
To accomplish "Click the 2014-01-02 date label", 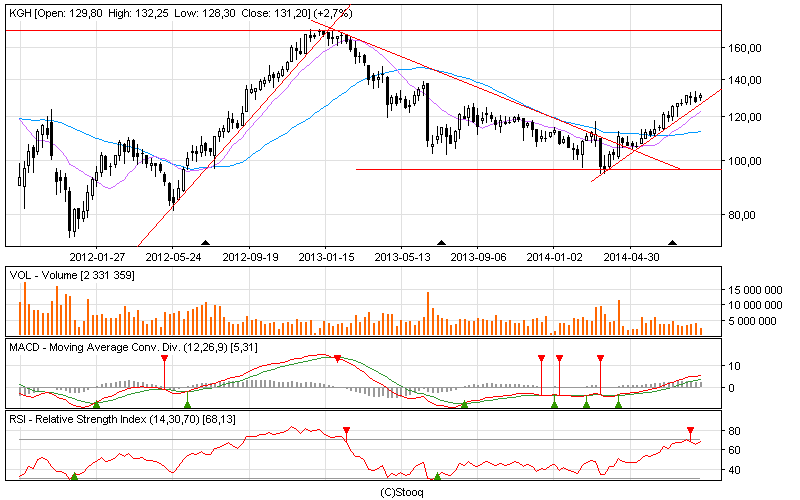I will tap(554, 257).
